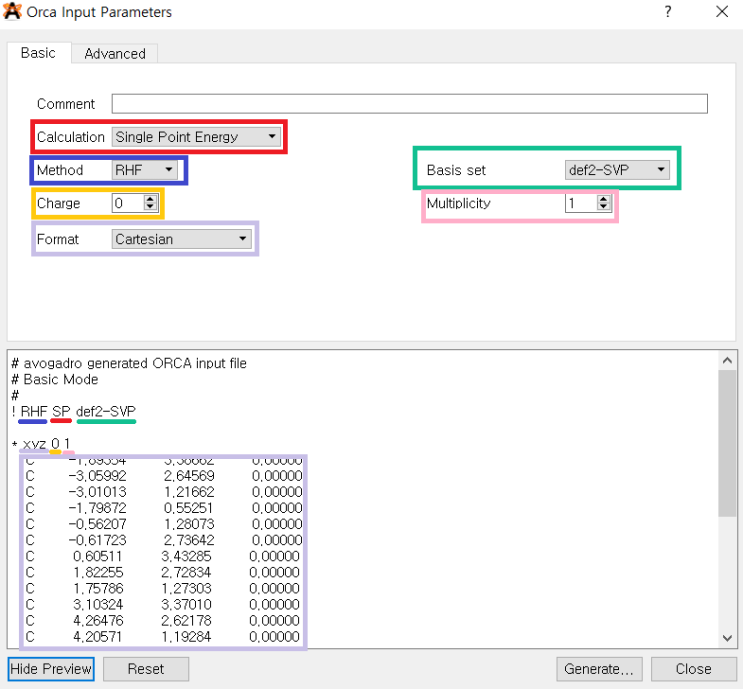This screenshot has height=689, width=743.
Task: Click the Comment text field
Action: click(409, 104)
